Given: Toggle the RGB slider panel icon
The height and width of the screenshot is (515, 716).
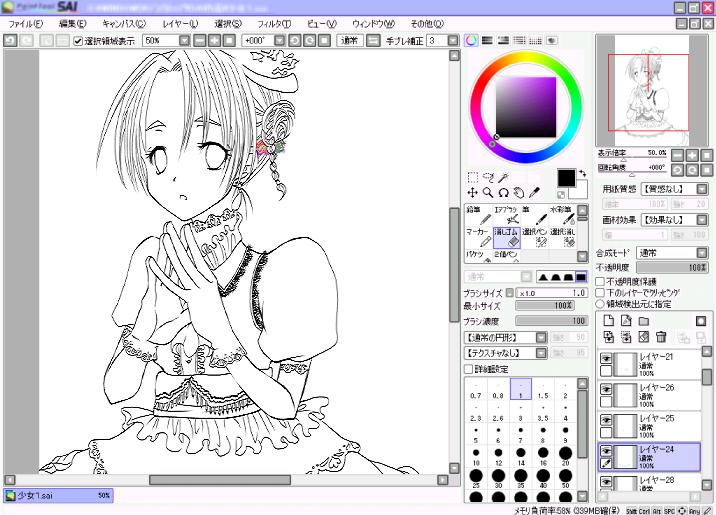Looking at the screenshot, I should click(x=487, y=41).
